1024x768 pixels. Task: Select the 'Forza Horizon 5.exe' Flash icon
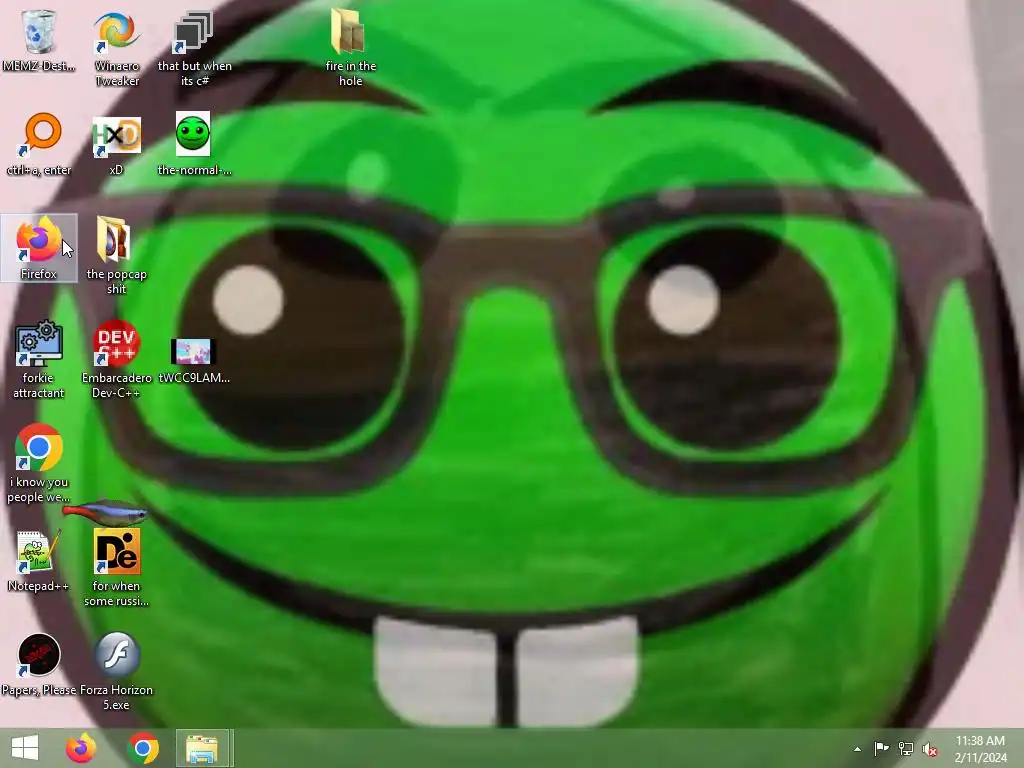116,671
